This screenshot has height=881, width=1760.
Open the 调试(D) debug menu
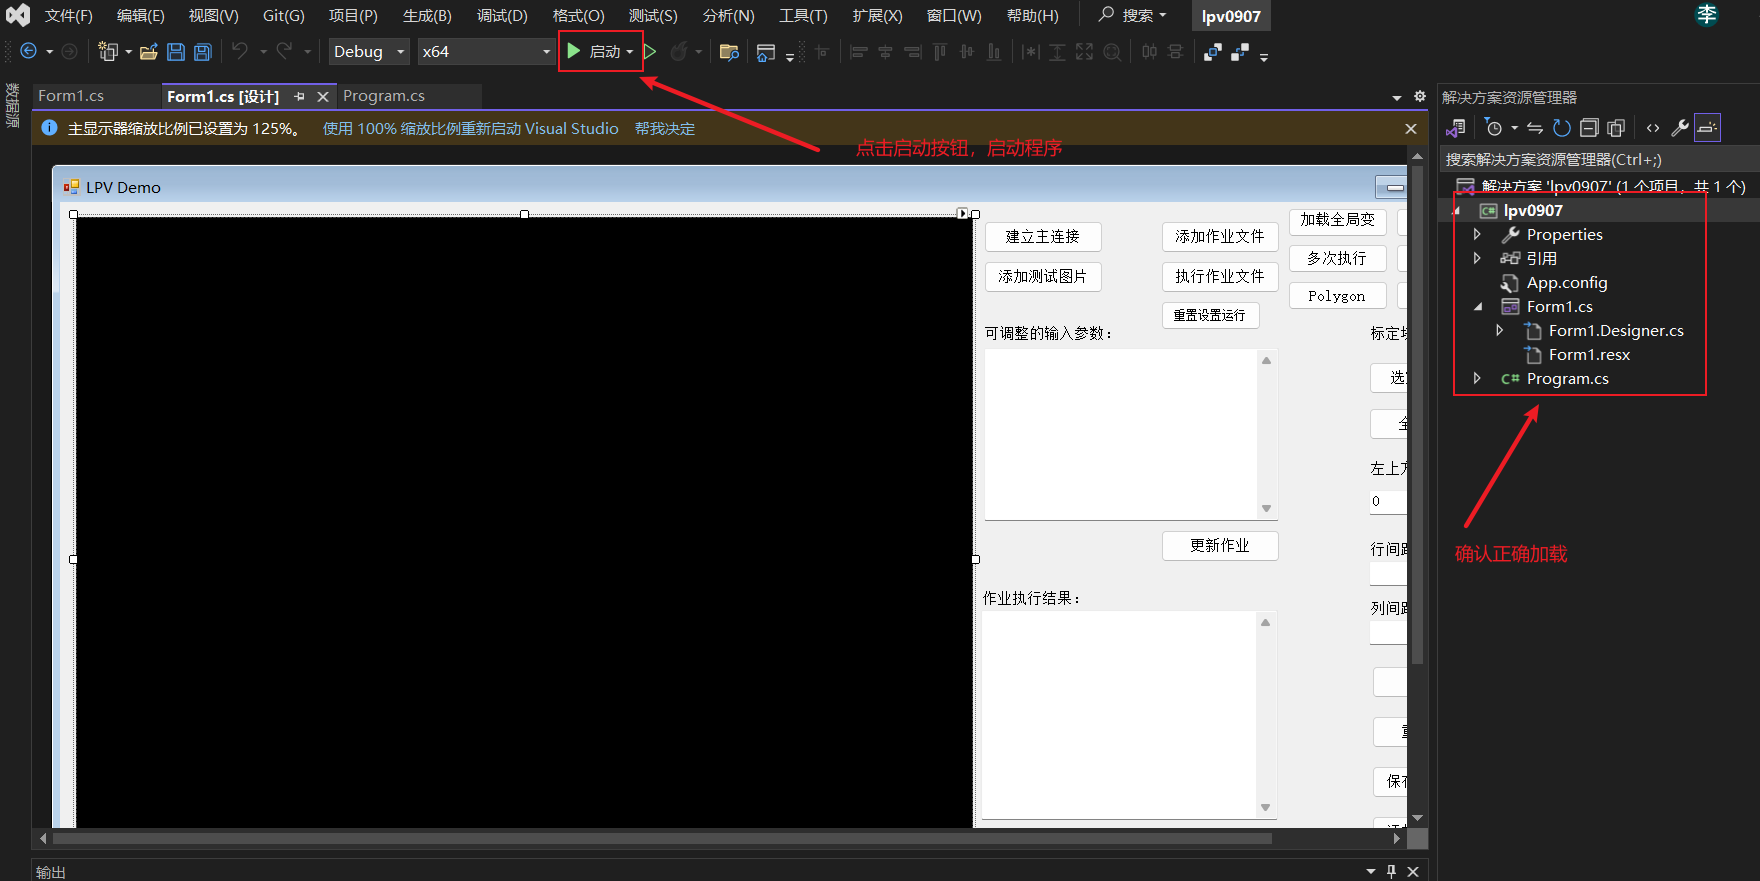502,16
